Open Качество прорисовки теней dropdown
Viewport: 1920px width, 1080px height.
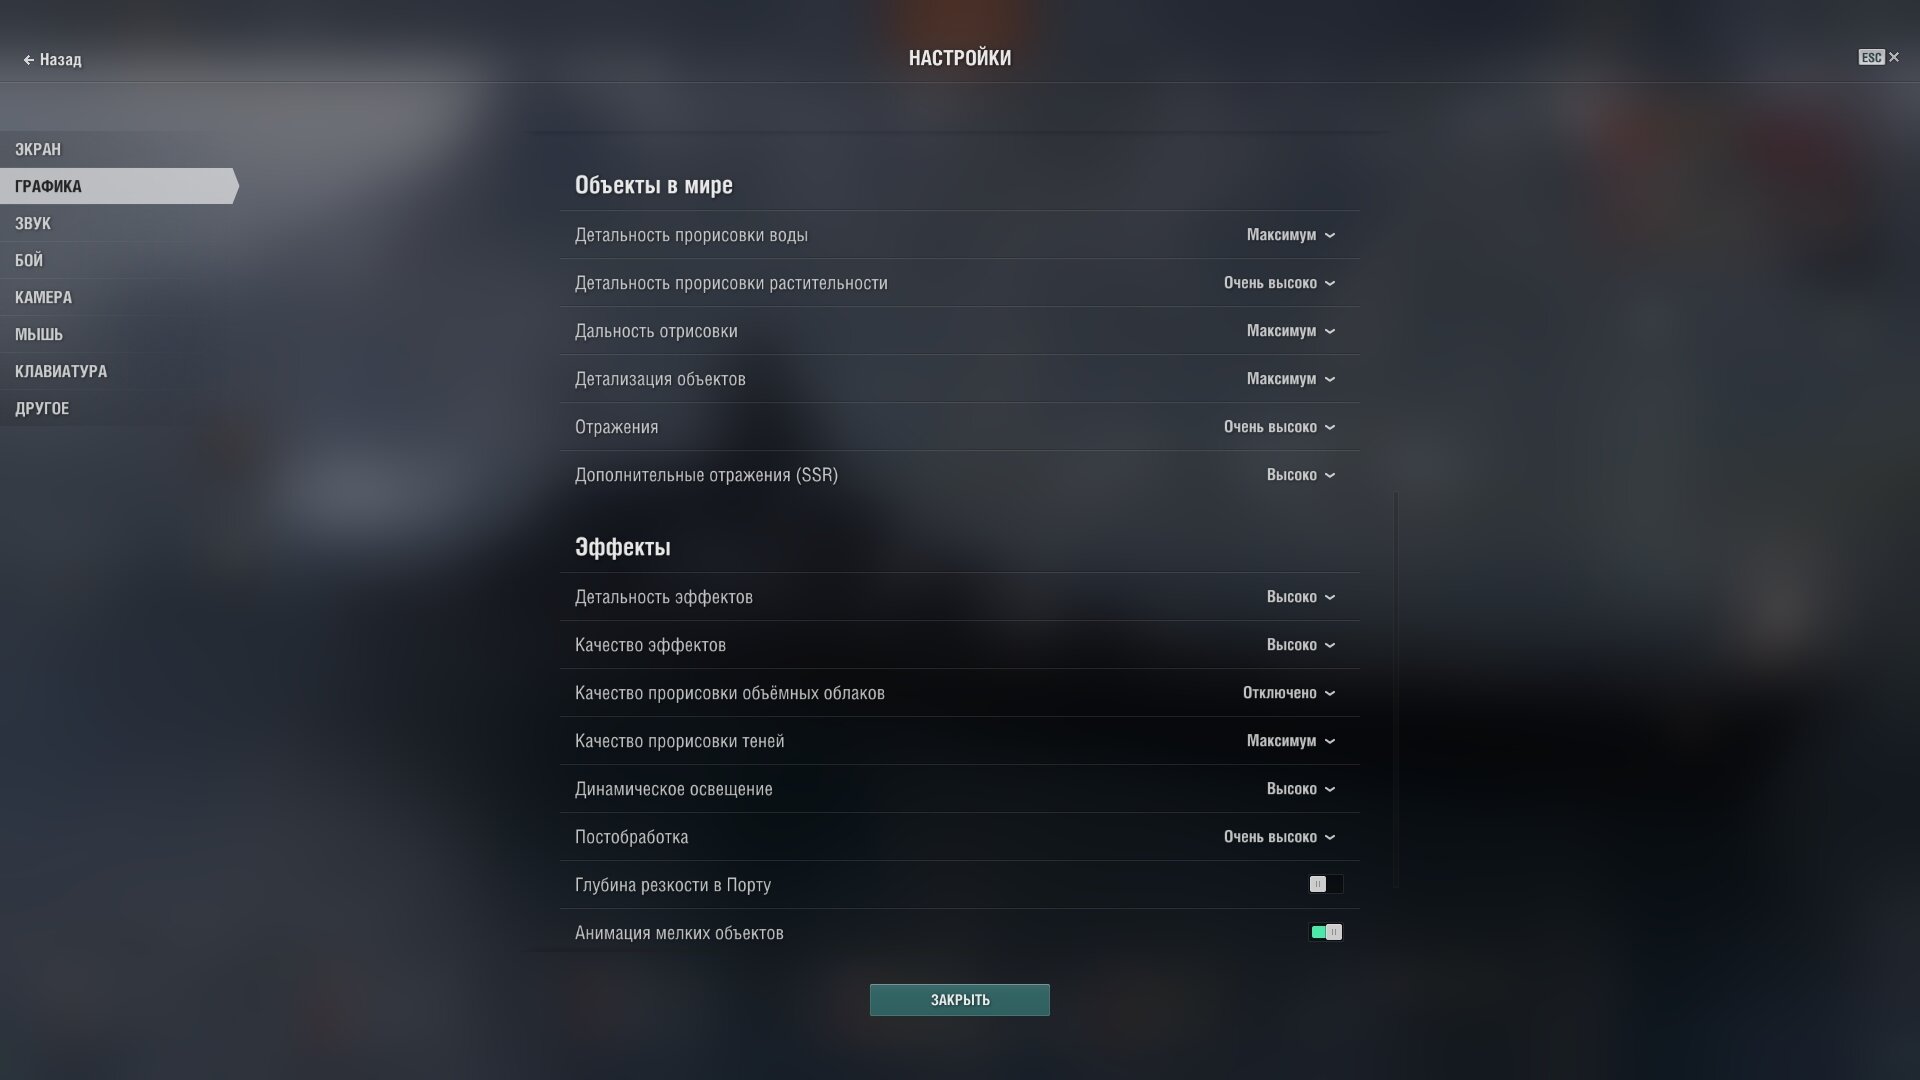[1290, 741]
